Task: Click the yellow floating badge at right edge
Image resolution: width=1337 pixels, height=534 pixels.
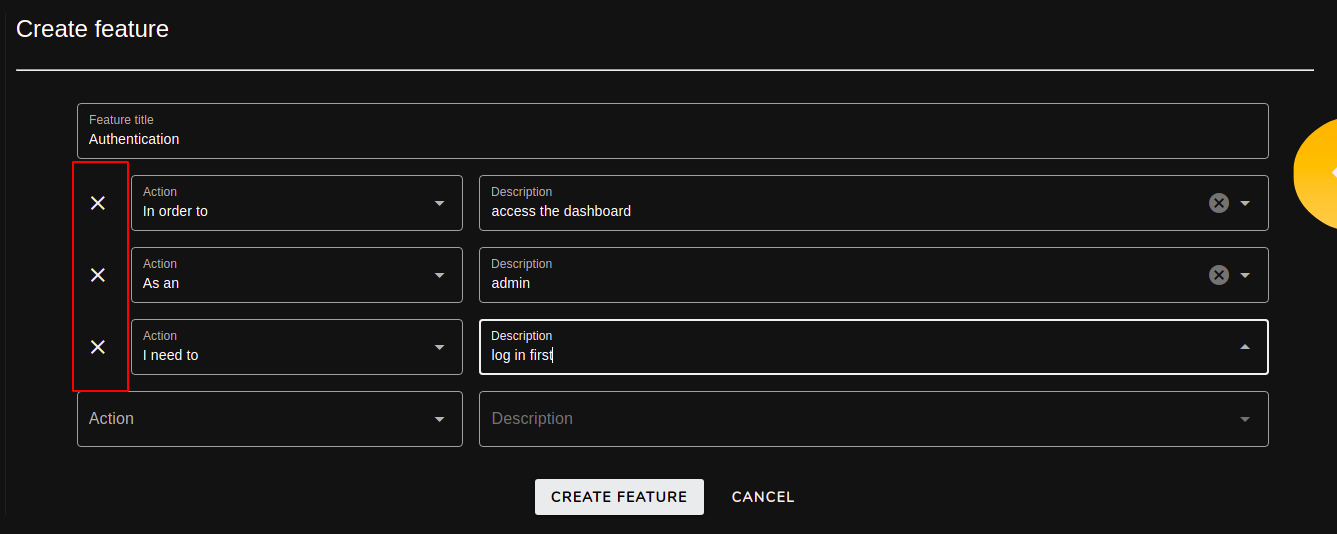Action: [x=1316, y=176]
